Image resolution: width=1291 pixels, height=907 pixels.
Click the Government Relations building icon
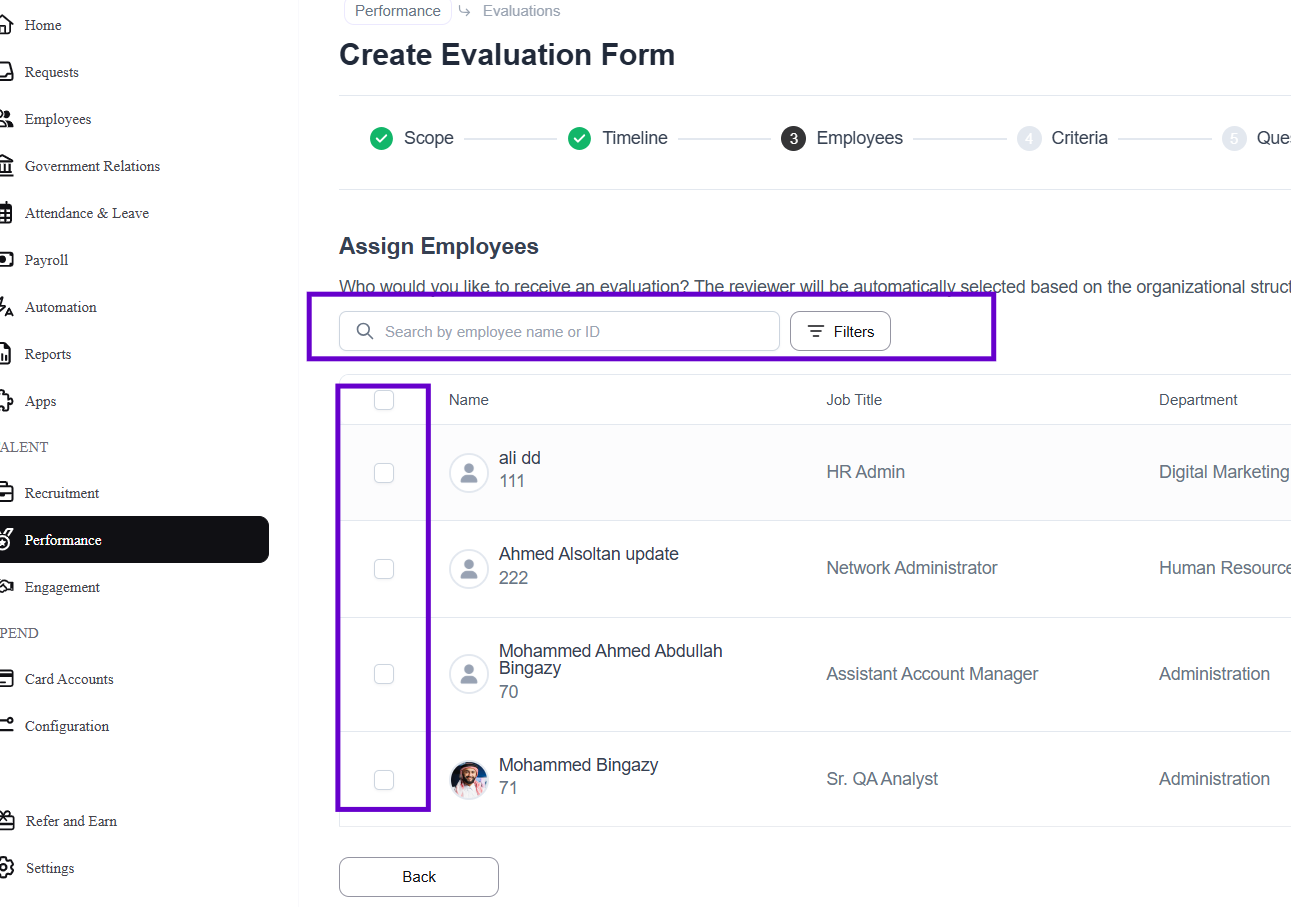(6, 166)
